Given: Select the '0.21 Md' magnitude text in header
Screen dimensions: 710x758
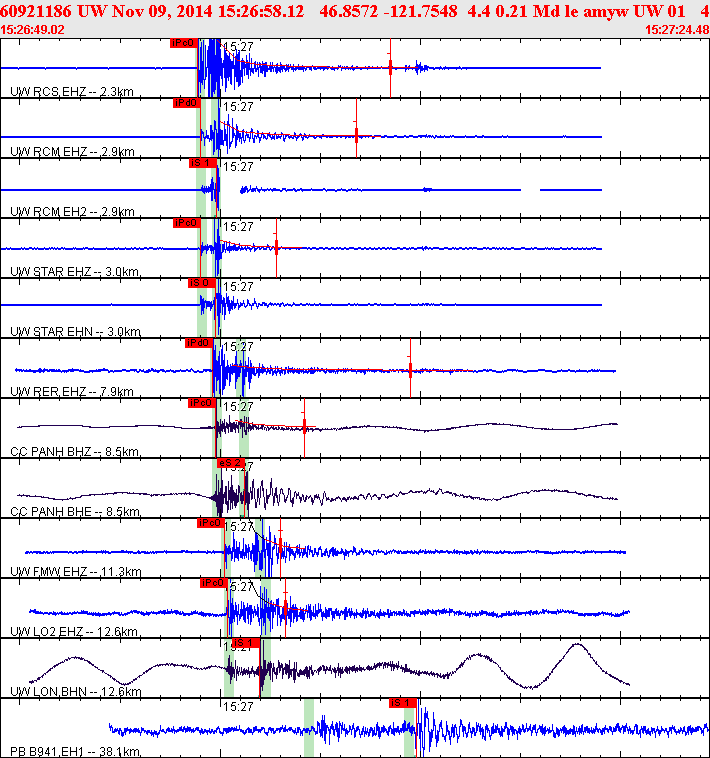Looking at the screenshot, I should pos(526,11).
